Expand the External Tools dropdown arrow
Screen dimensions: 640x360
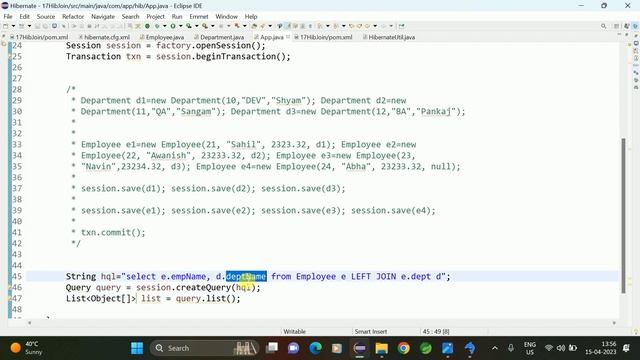[213, 26]
